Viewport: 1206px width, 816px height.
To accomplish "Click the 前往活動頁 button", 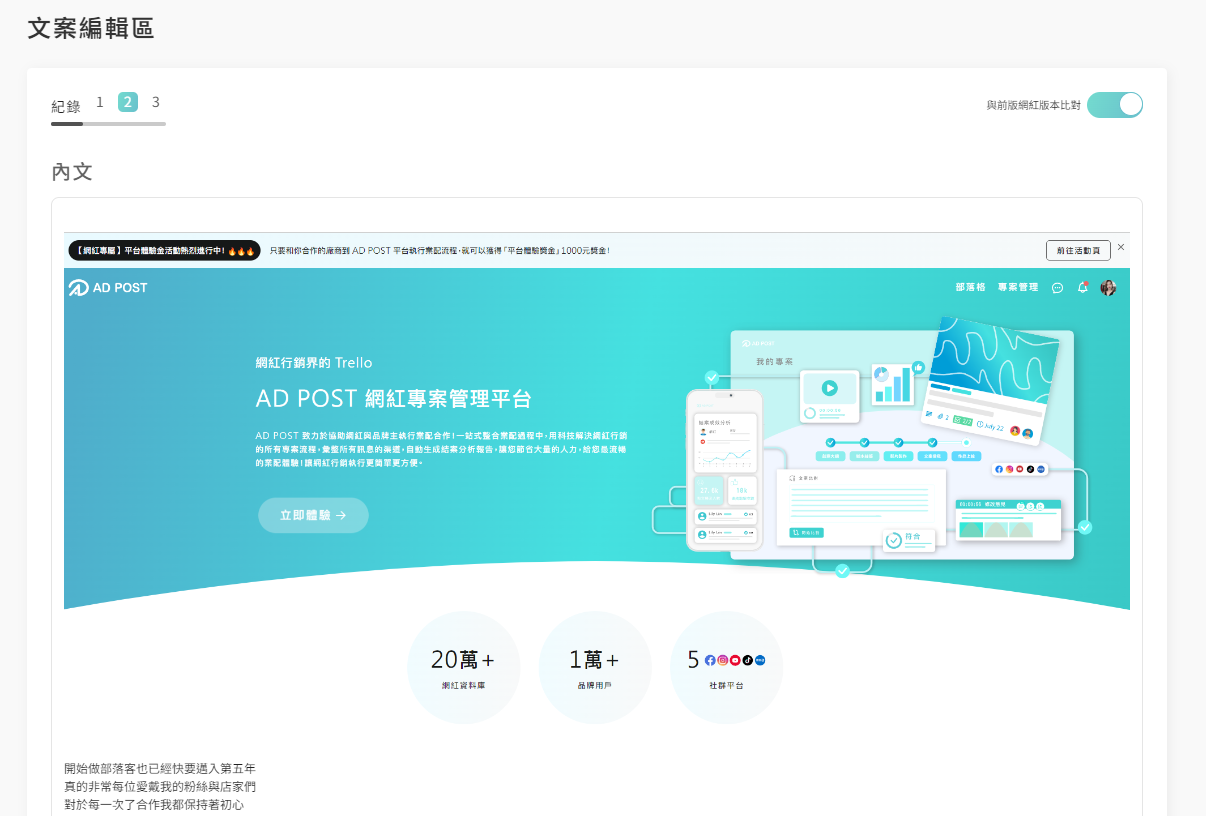I will point(1078,250).
